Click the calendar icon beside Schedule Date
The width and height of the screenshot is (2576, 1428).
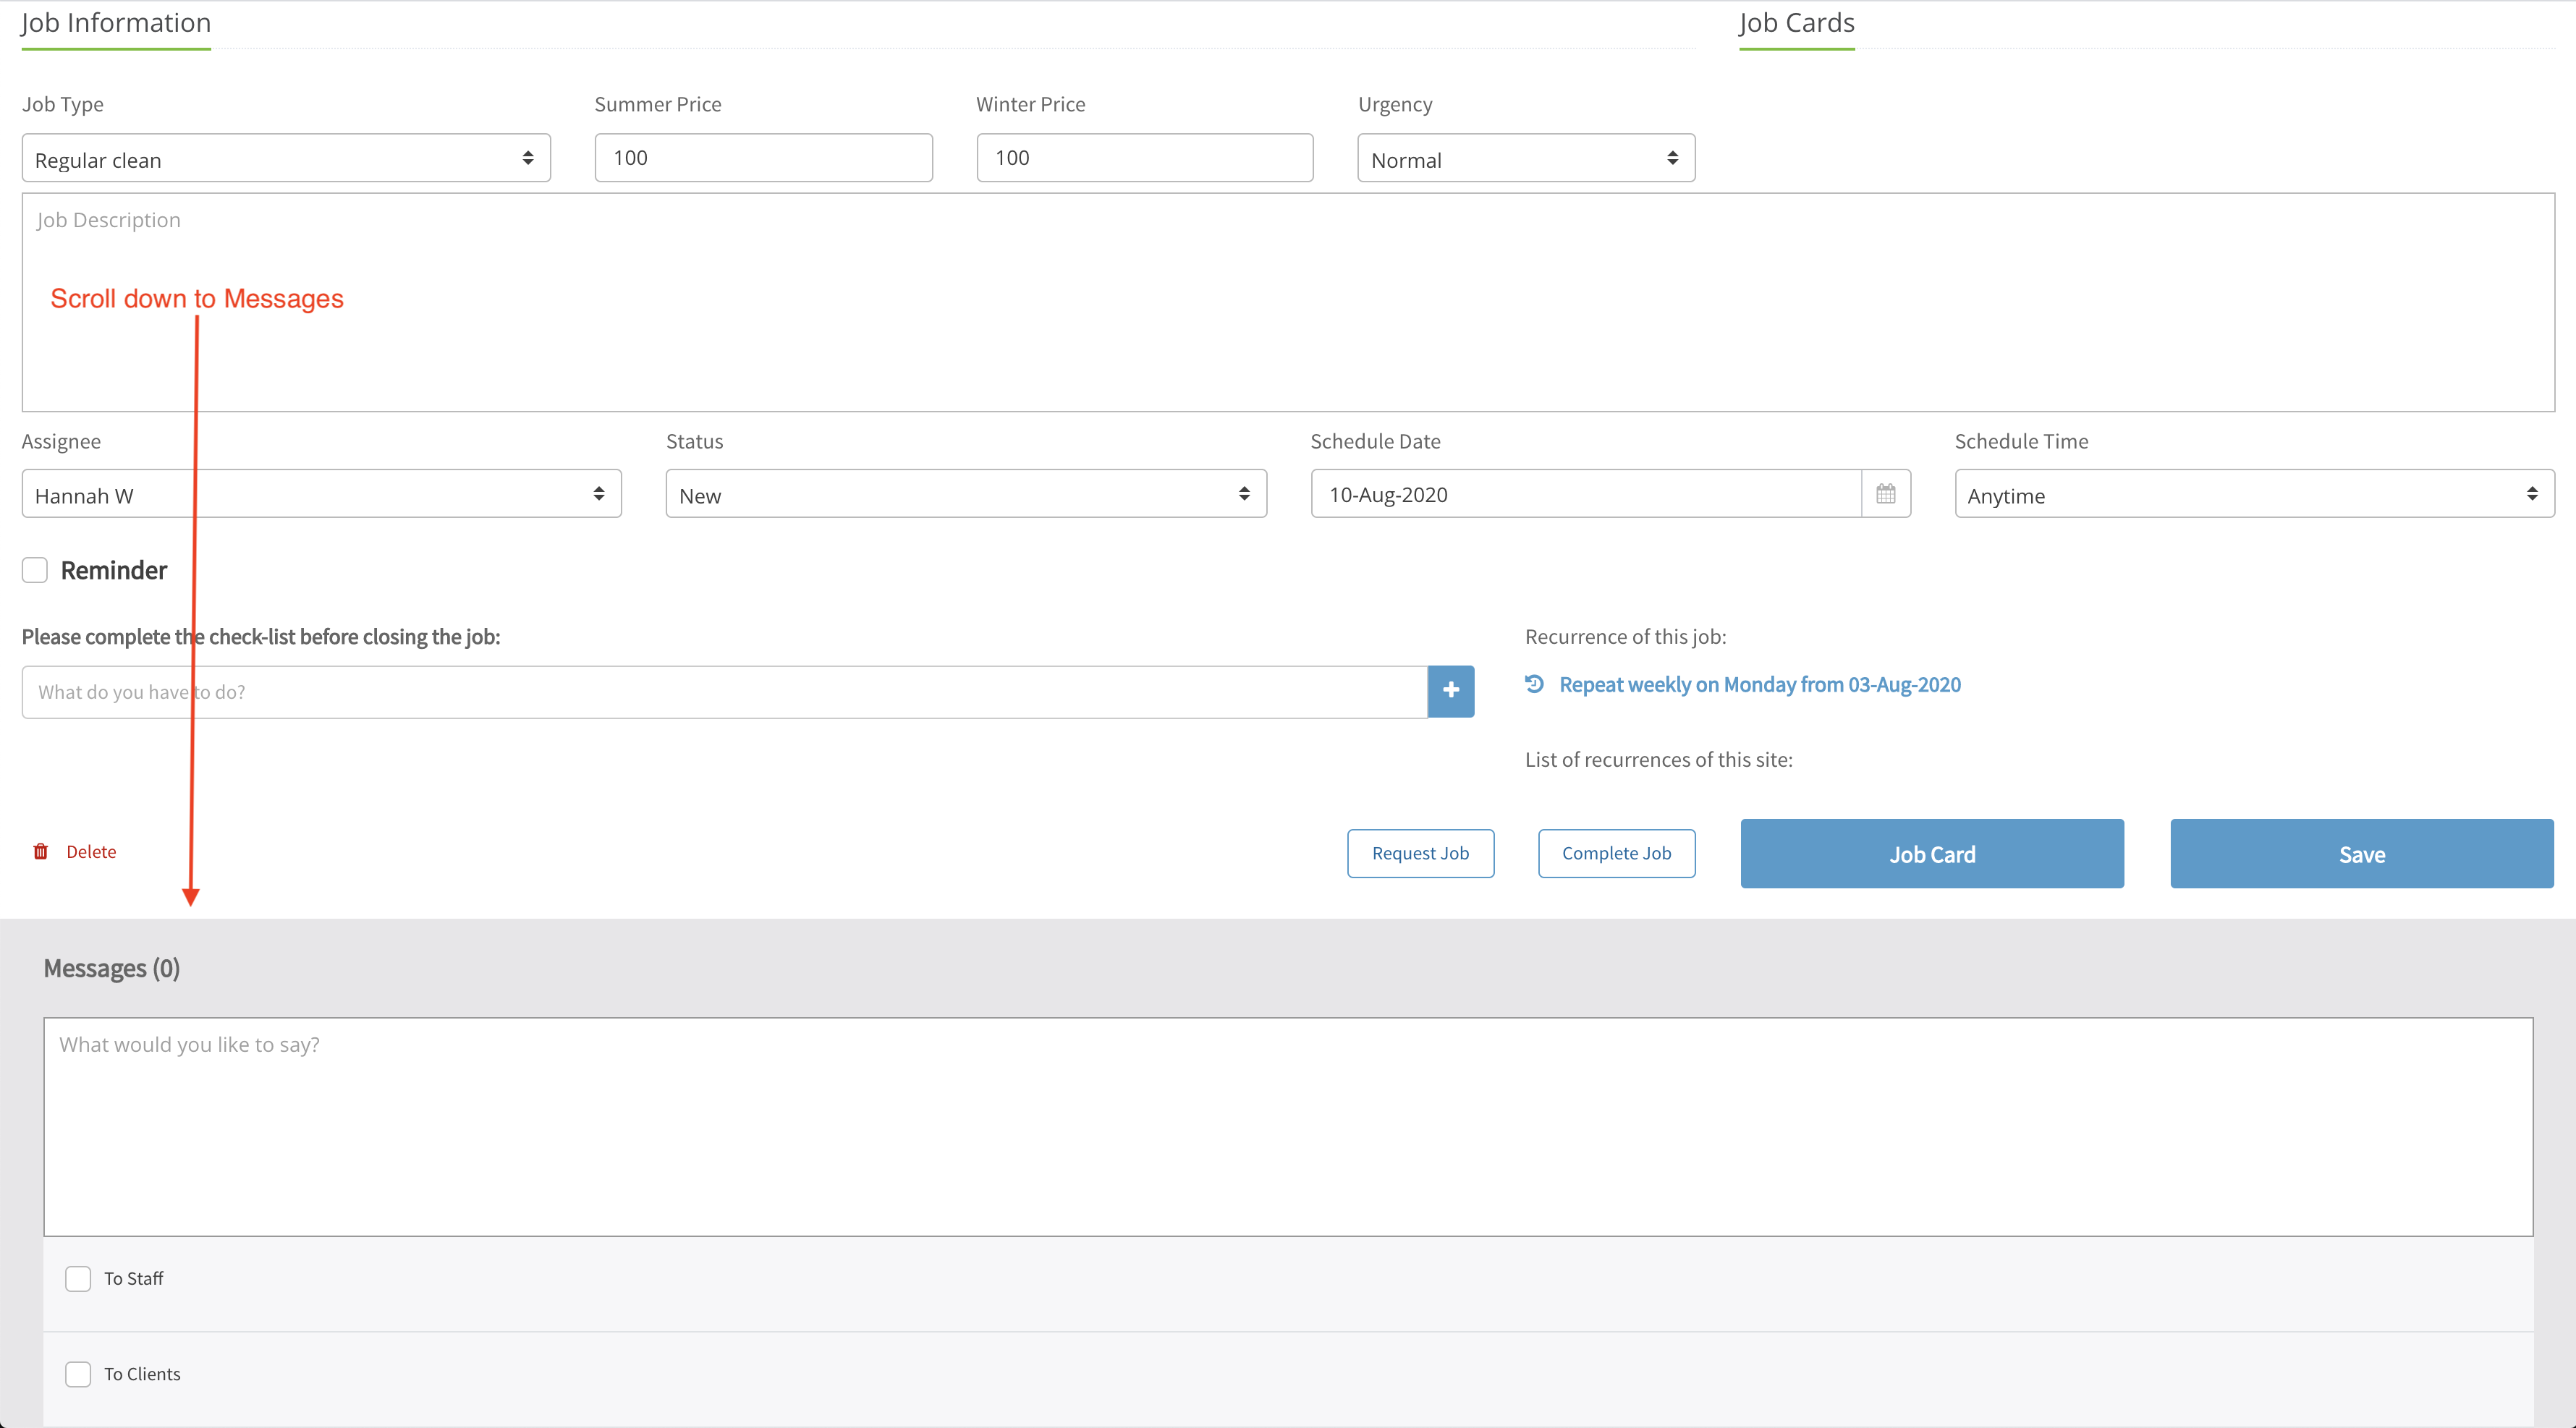click(x=1885, y=494)
